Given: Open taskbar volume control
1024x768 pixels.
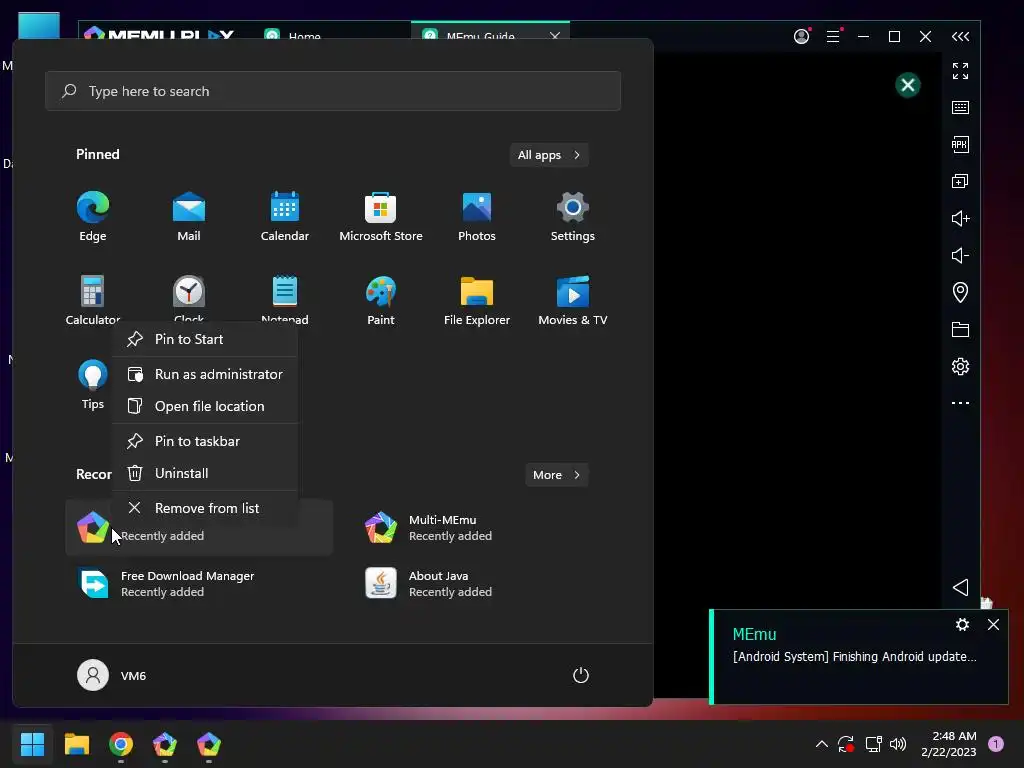Looking at the screenshot, I should pos(898,744).
